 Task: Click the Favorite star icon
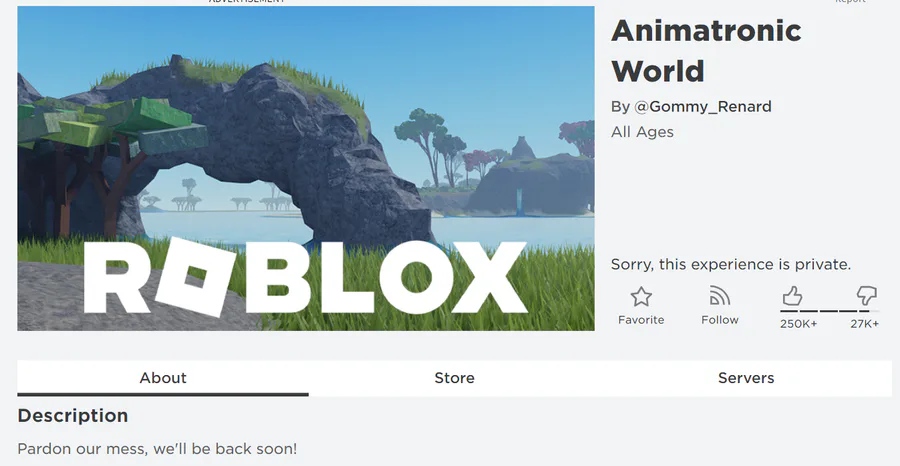pos(641,297)
